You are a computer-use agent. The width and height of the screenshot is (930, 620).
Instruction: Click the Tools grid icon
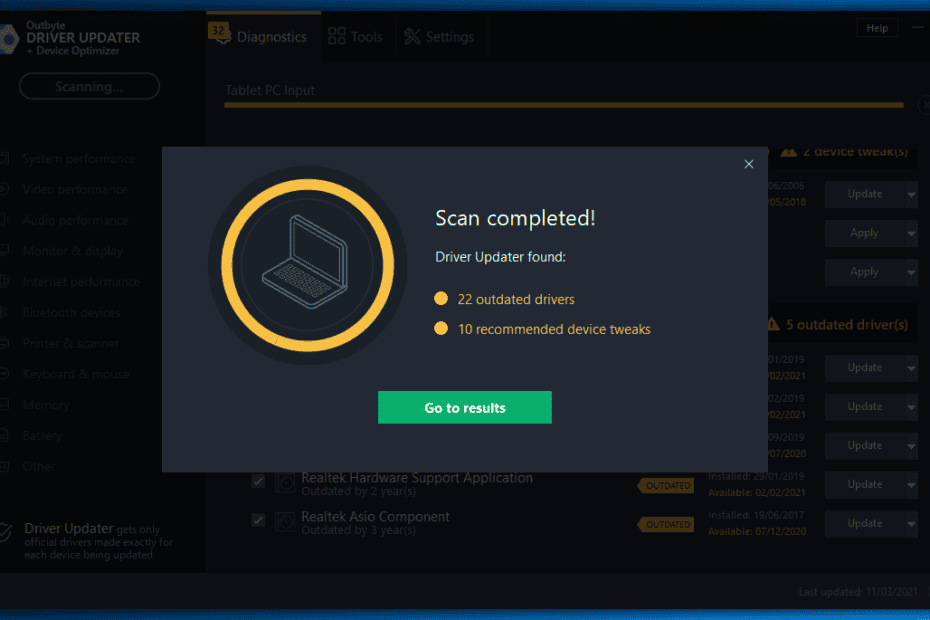(336, 36)
